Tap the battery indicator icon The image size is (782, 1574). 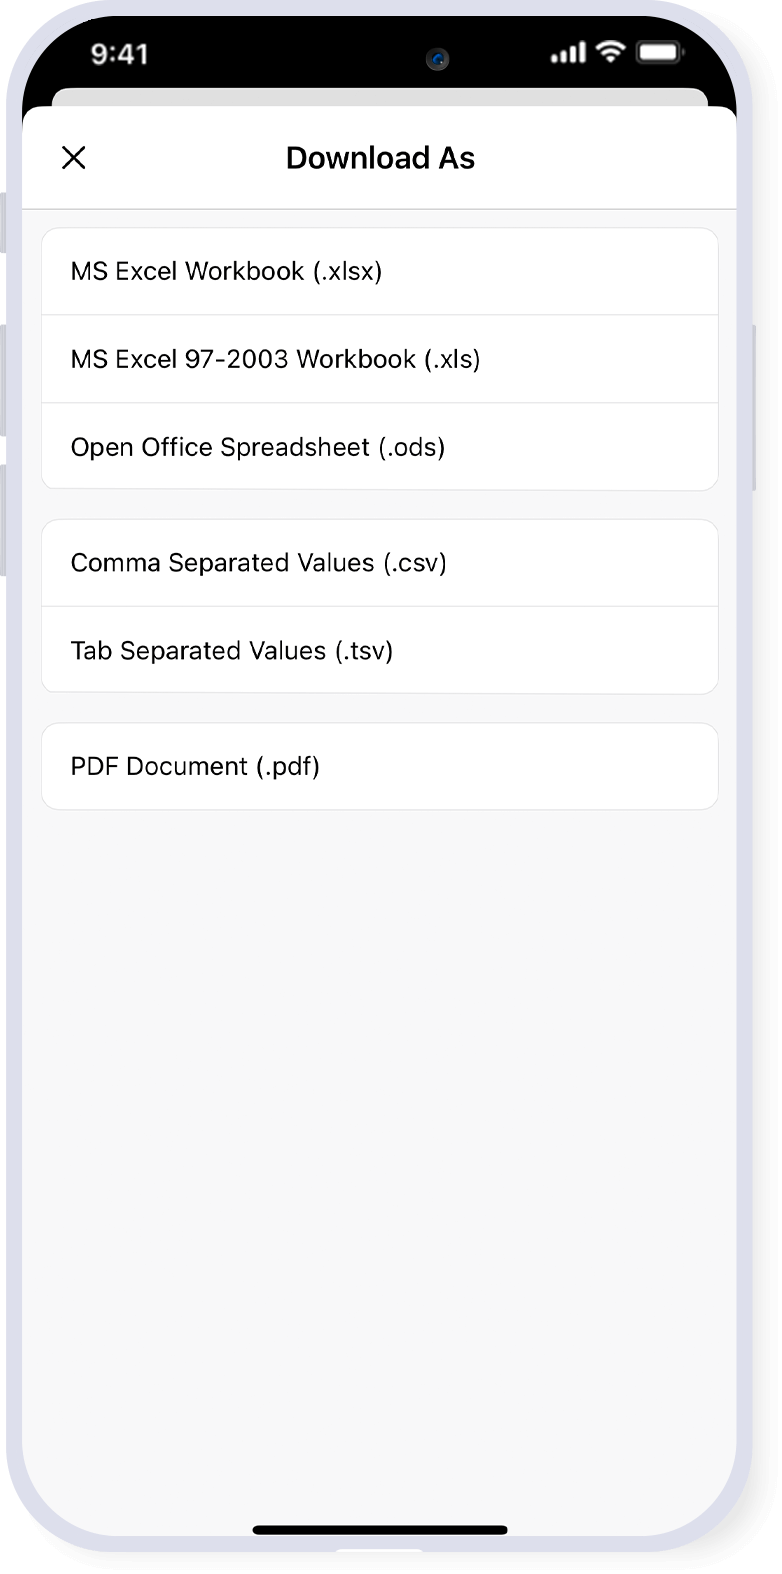pos(660,52)
